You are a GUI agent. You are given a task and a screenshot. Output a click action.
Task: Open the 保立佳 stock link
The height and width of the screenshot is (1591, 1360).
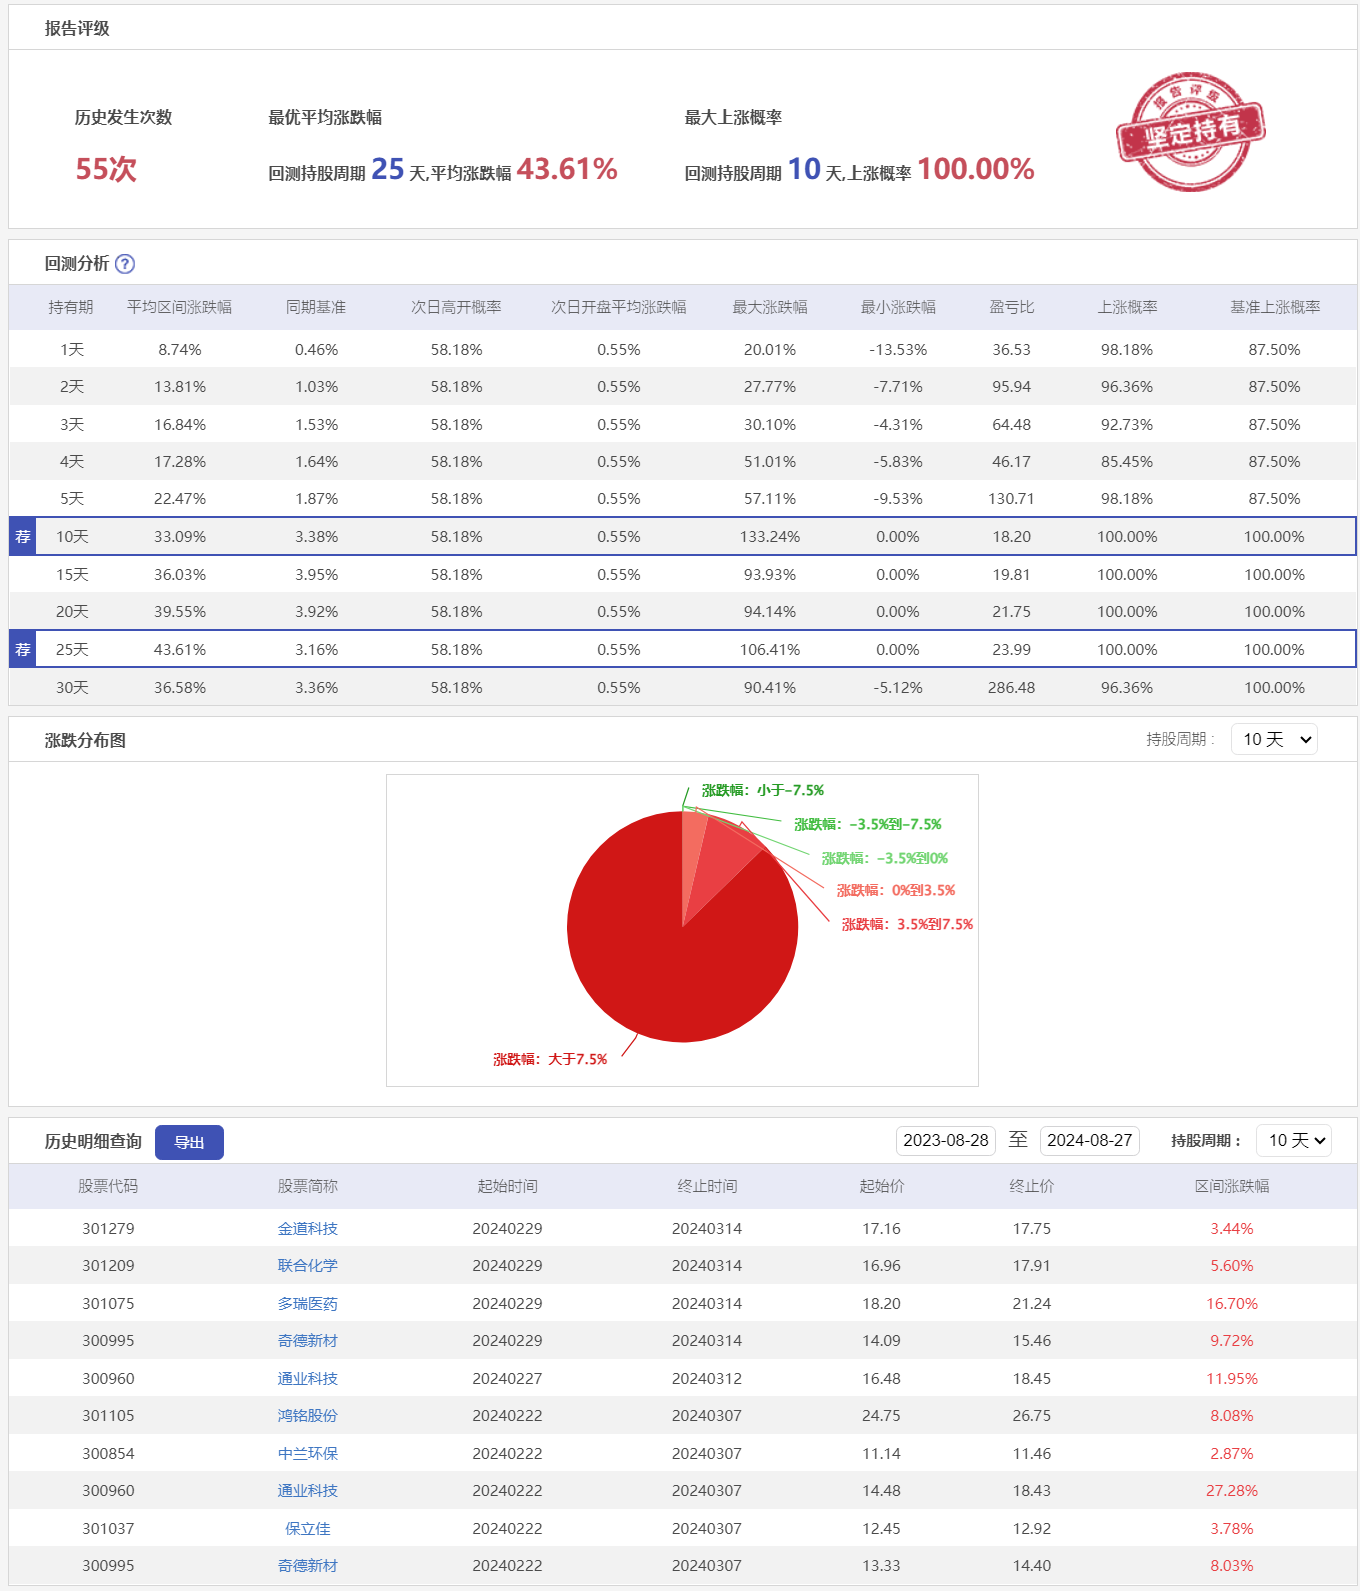coord(308,1529)
